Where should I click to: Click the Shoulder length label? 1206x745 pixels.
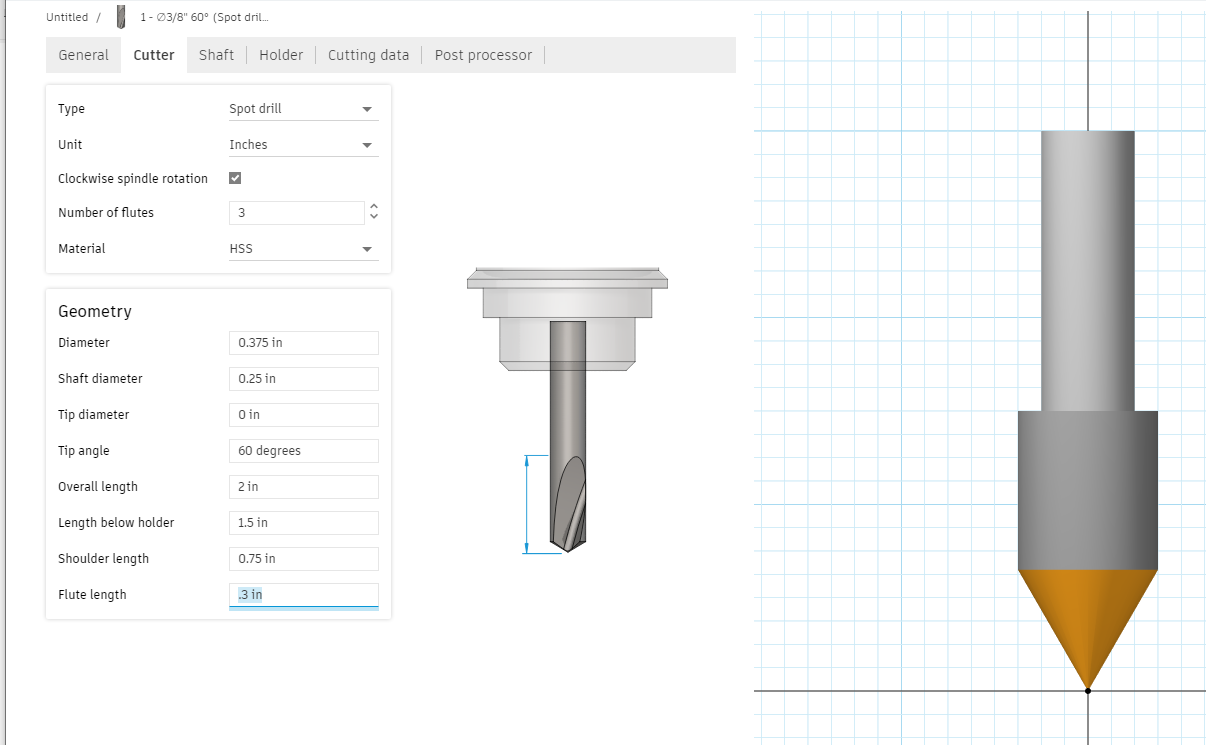103,559
